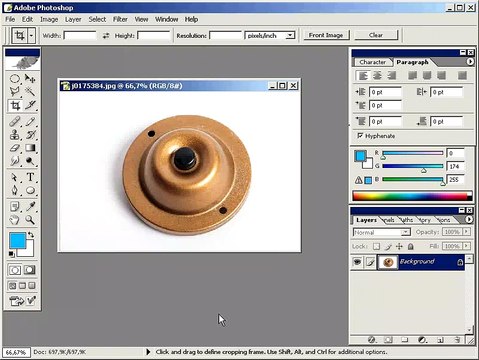Select the Clone Stamp tool
Screen dimensions: 479x360
pyautogui.click(x=15, y=135)
